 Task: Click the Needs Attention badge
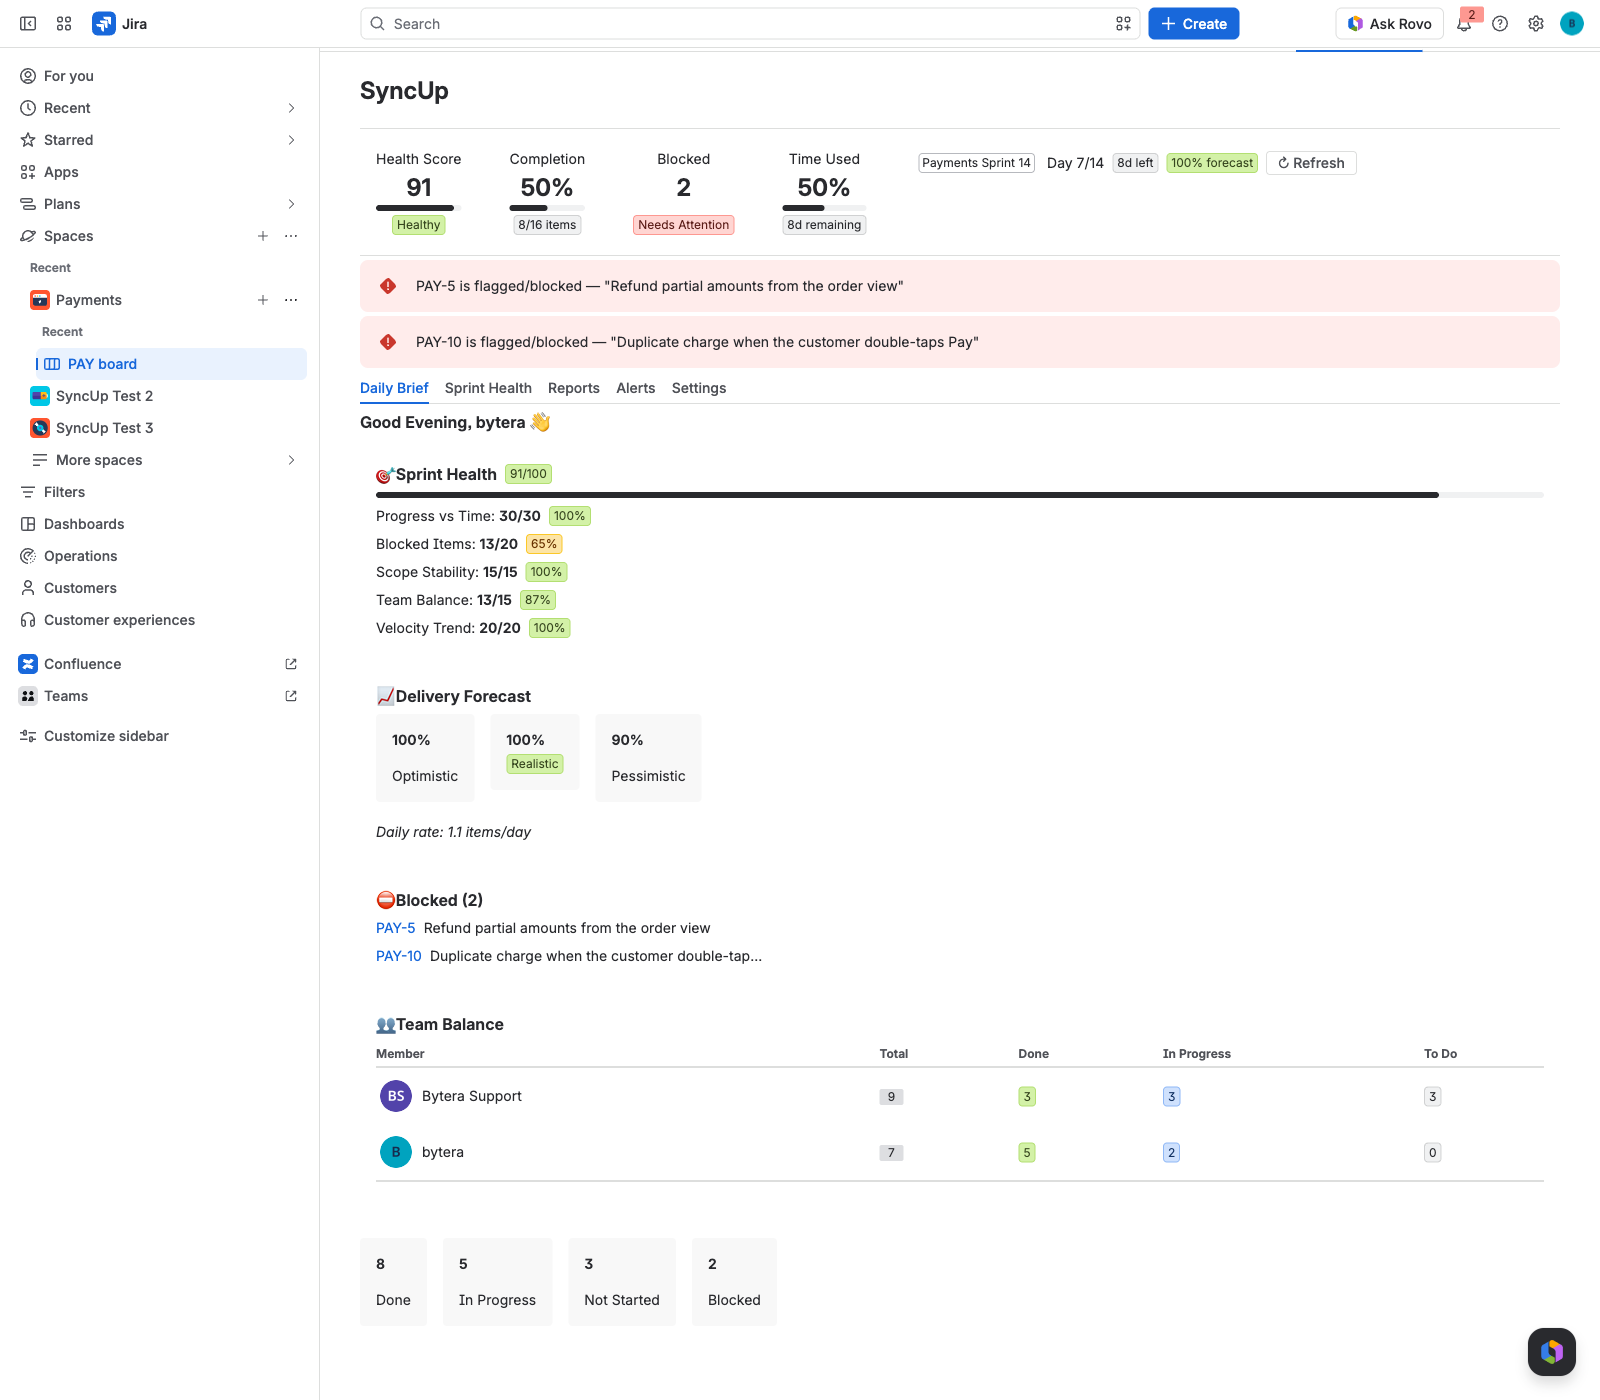[x=684, y=225]
